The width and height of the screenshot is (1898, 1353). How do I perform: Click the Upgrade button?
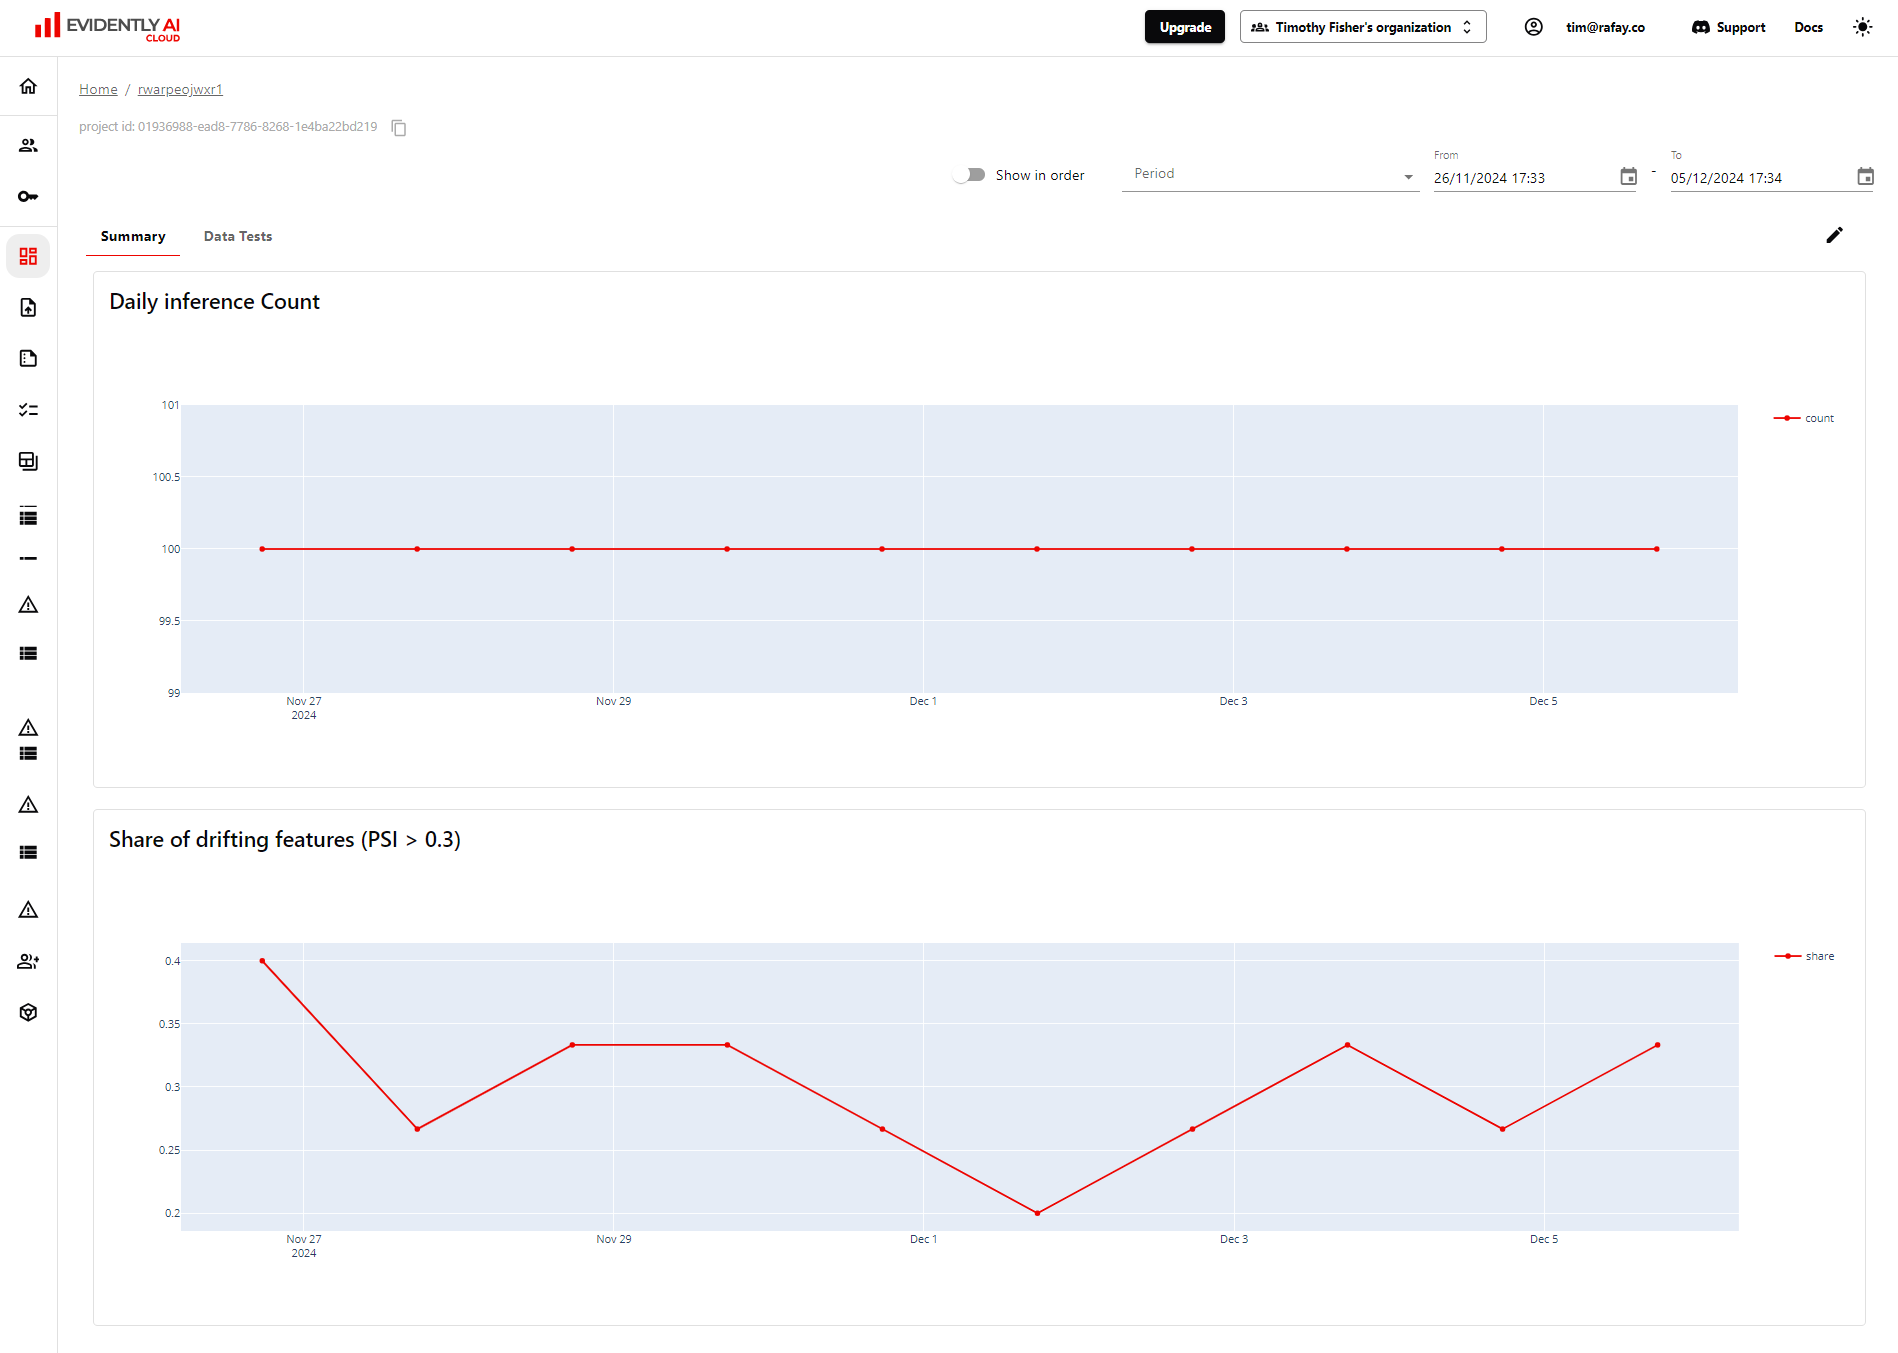click(1184, 27)
